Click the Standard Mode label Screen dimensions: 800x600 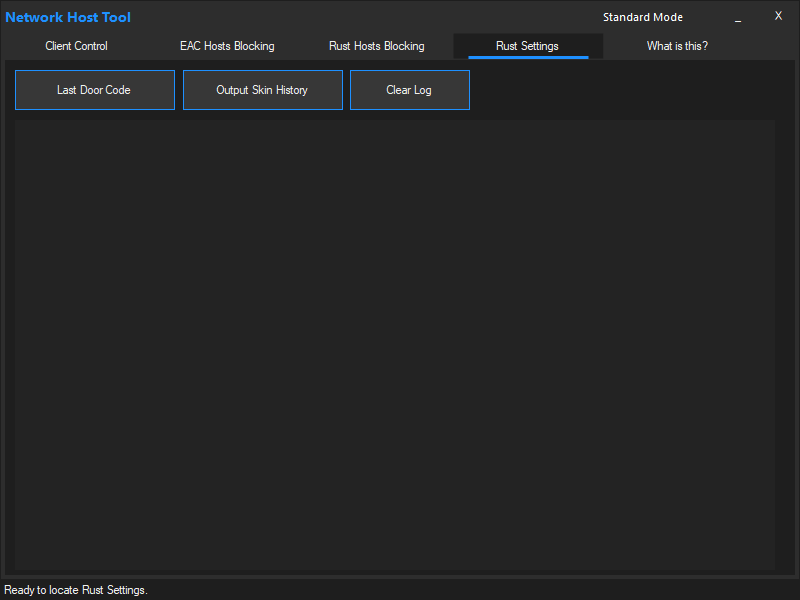[643, 17]
